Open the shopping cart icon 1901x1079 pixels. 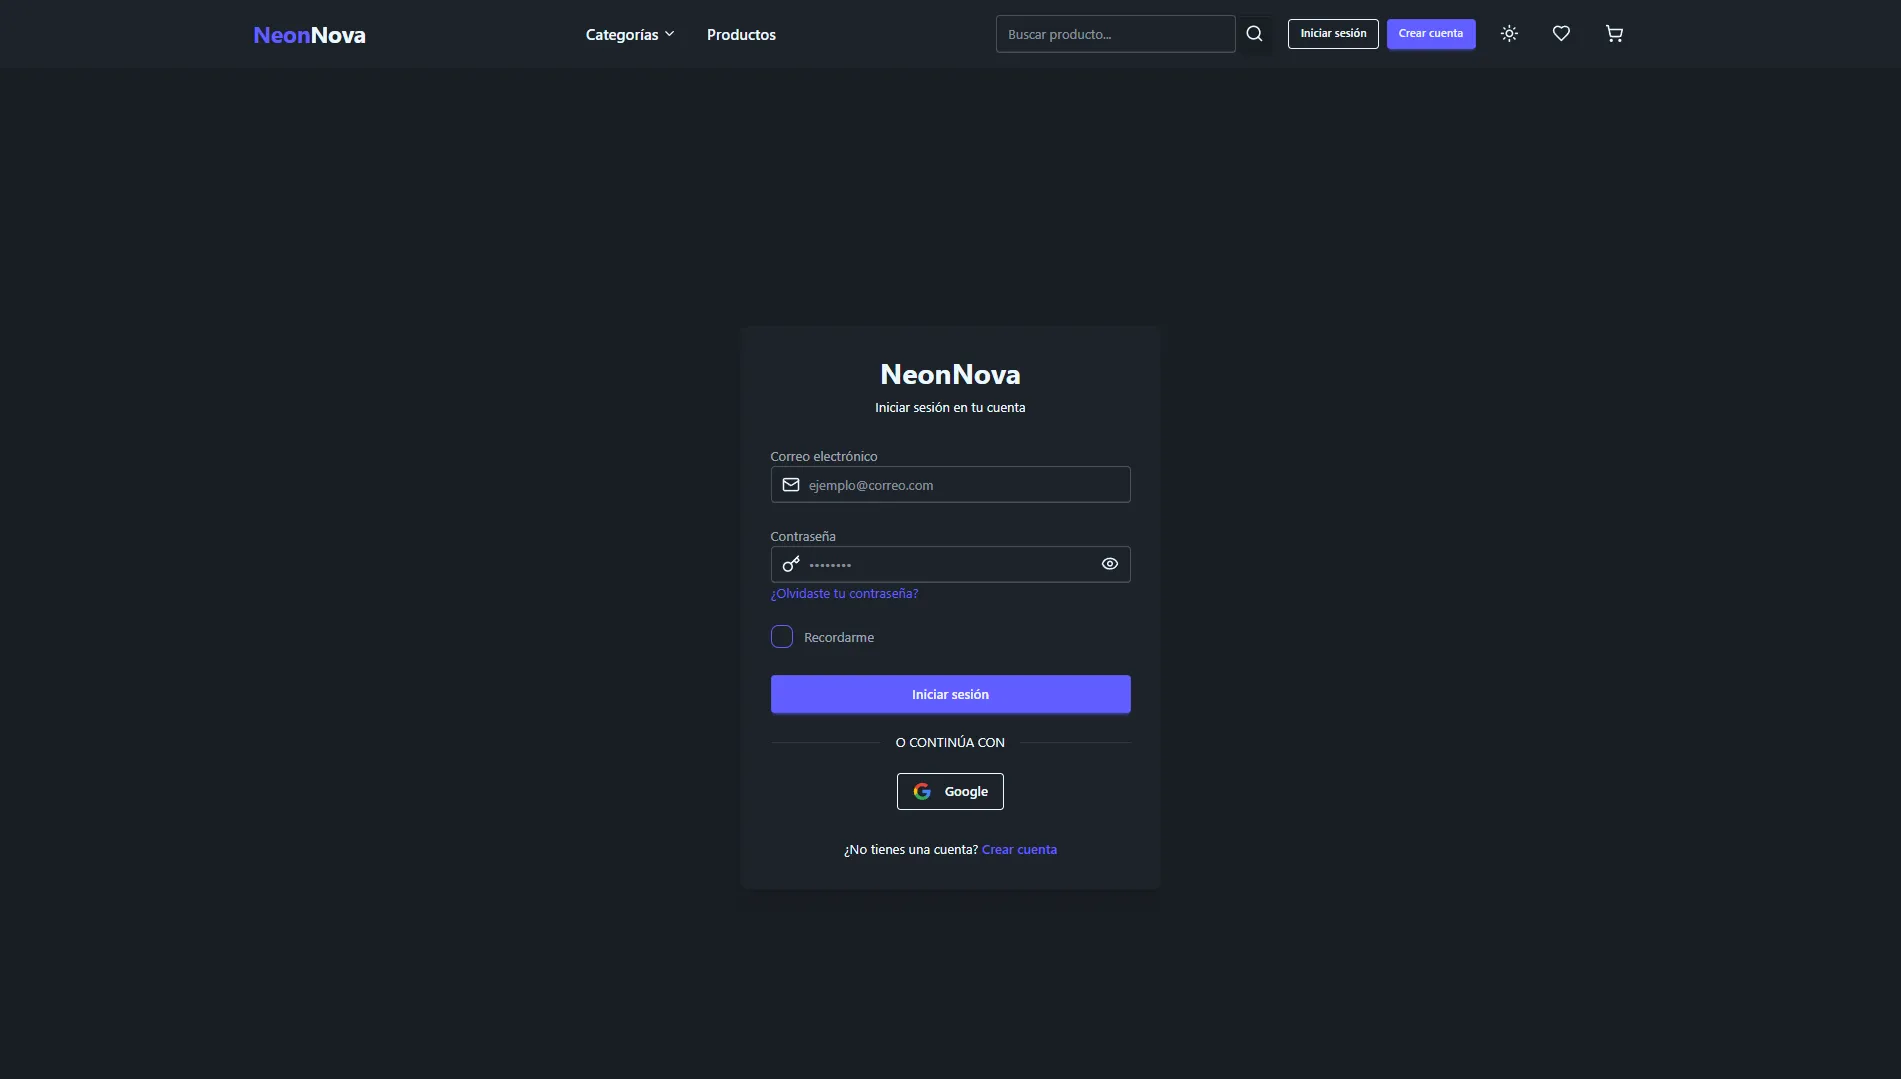(1614, 34)
